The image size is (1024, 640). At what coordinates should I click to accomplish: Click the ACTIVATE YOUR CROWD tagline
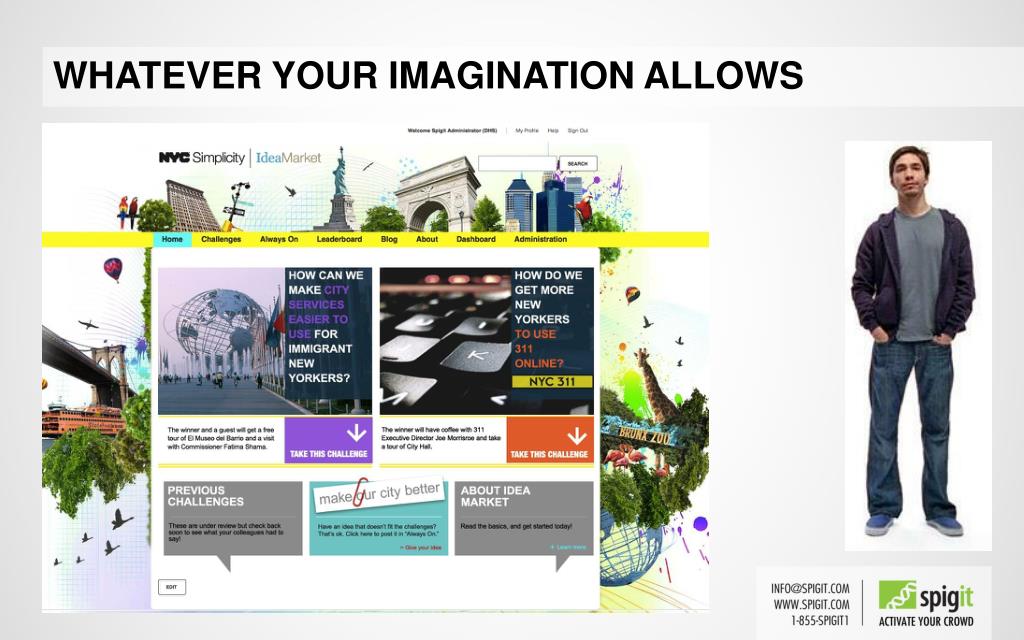pos(926,622)
